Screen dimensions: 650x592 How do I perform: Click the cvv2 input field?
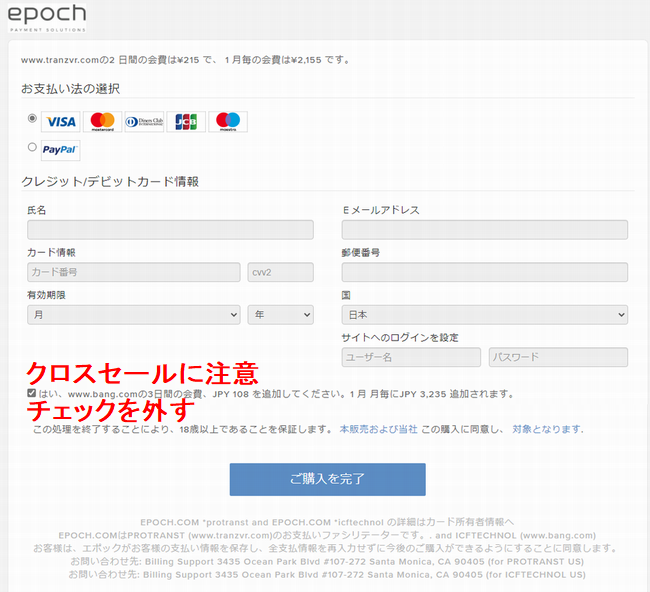(280, 272)
